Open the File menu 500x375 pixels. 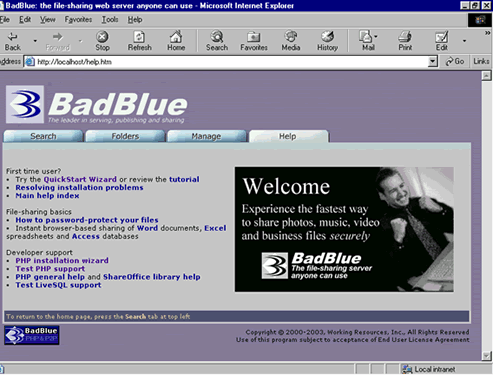[x=5, y=20]
